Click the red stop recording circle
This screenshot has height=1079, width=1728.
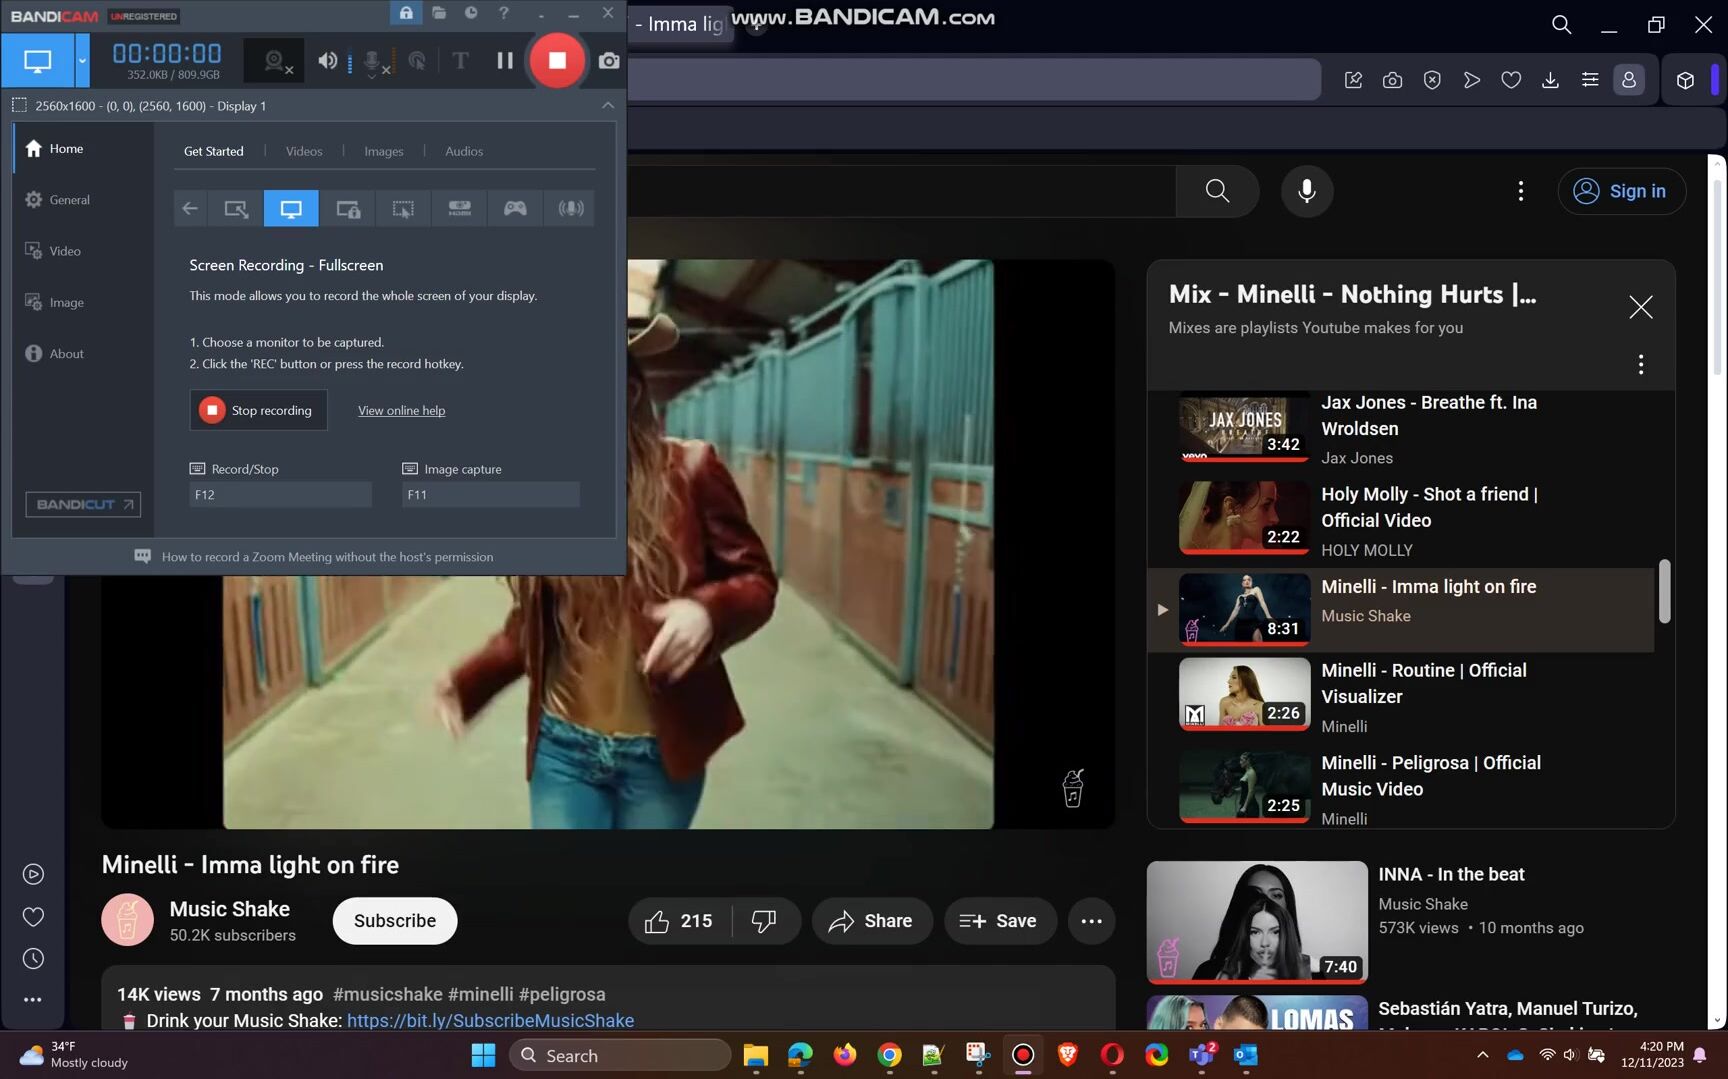coord(557,60)
